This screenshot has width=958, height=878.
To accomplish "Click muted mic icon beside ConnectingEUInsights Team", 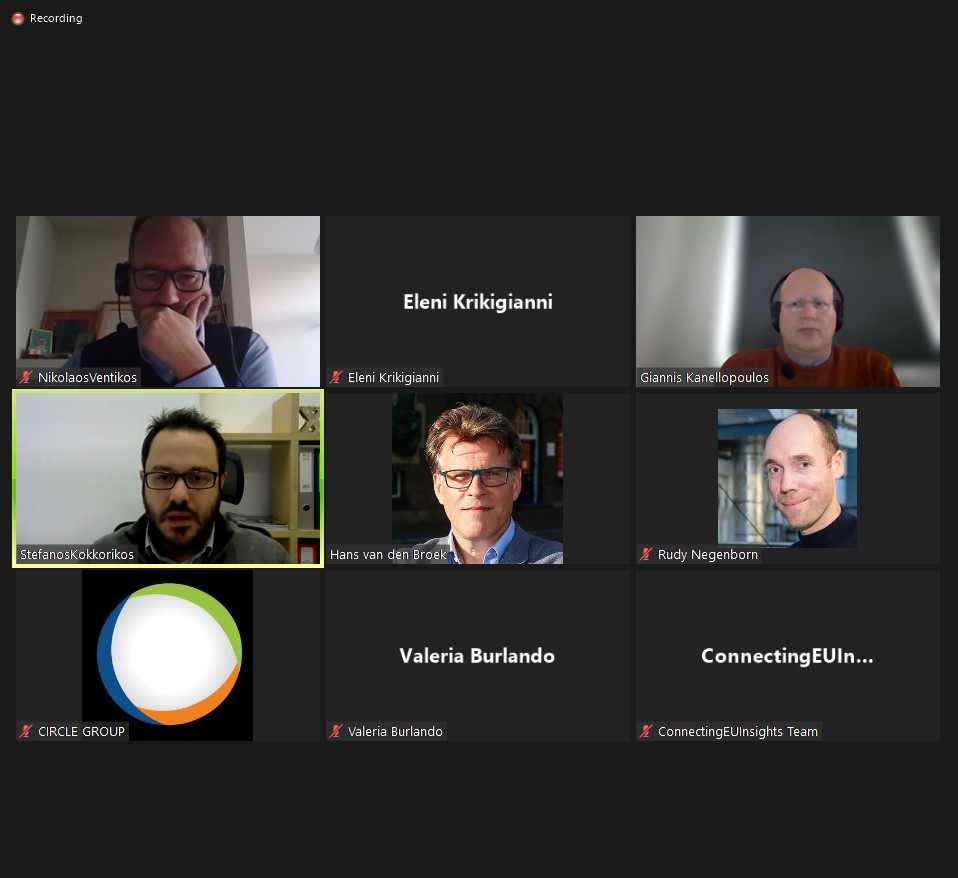I will 646,731.
